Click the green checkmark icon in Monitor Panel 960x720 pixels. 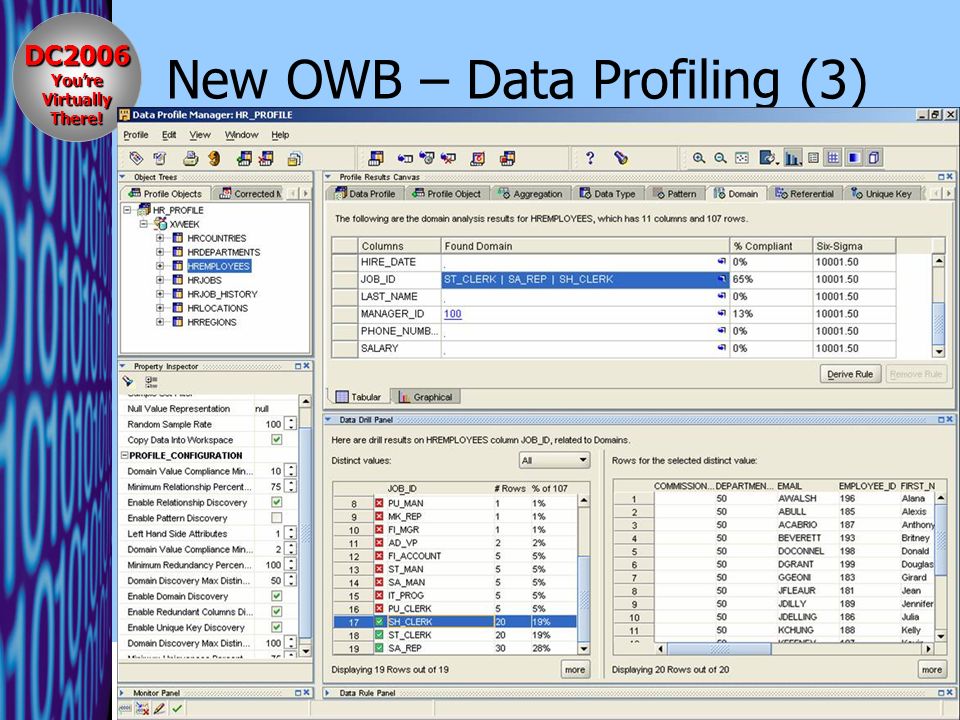click(x=177, y=708)
